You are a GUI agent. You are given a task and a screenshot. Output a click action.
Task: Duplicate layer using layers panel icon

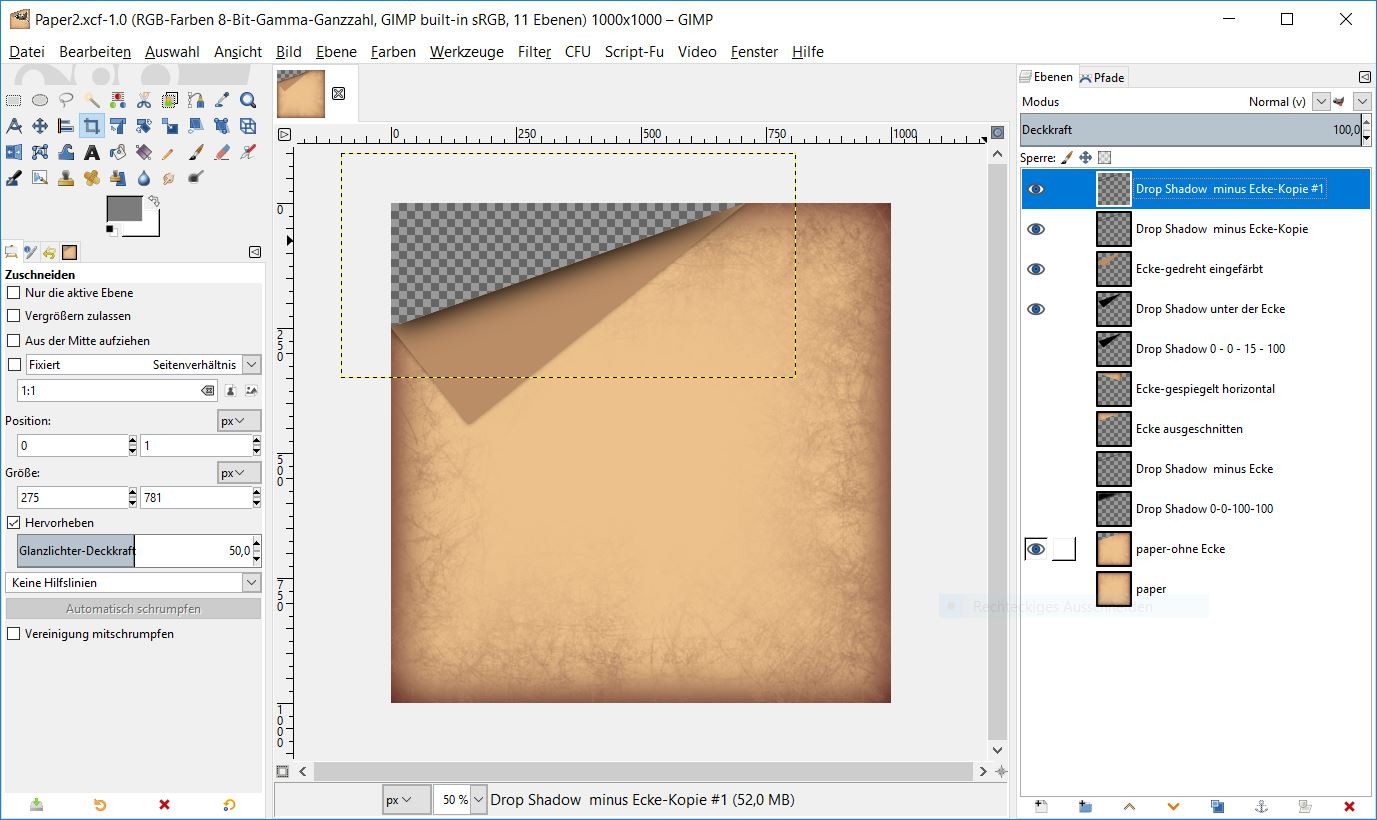pos(1217,806)
